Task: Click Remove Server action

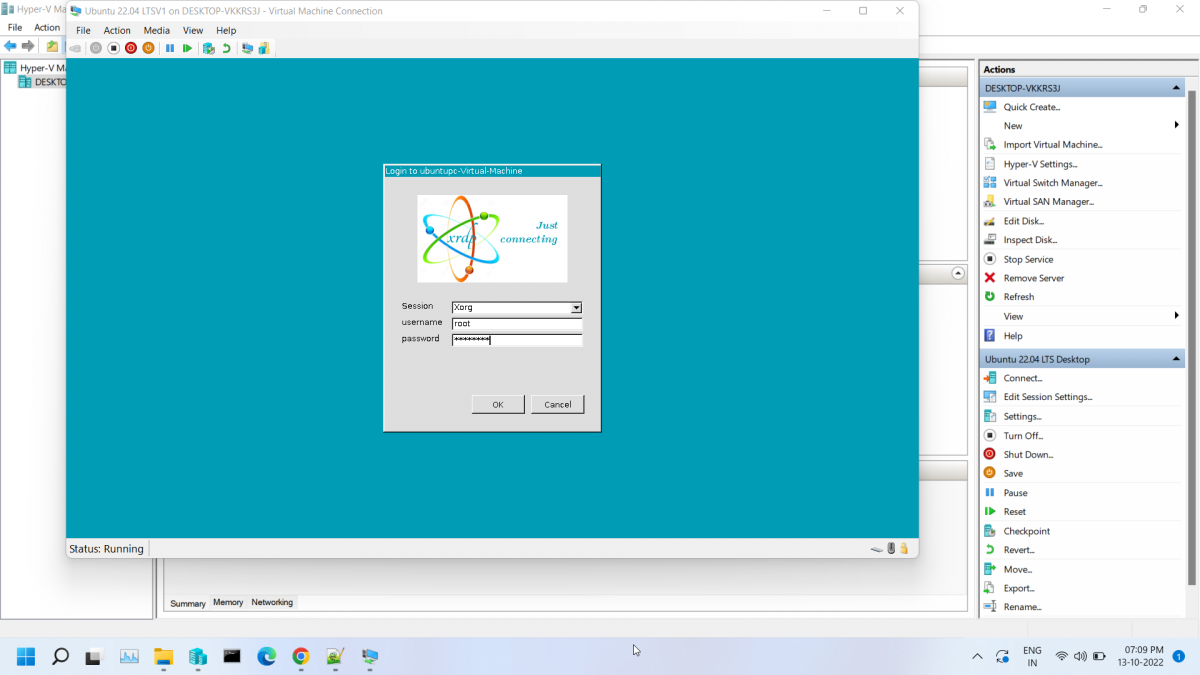Action: tap(1033, 278)
